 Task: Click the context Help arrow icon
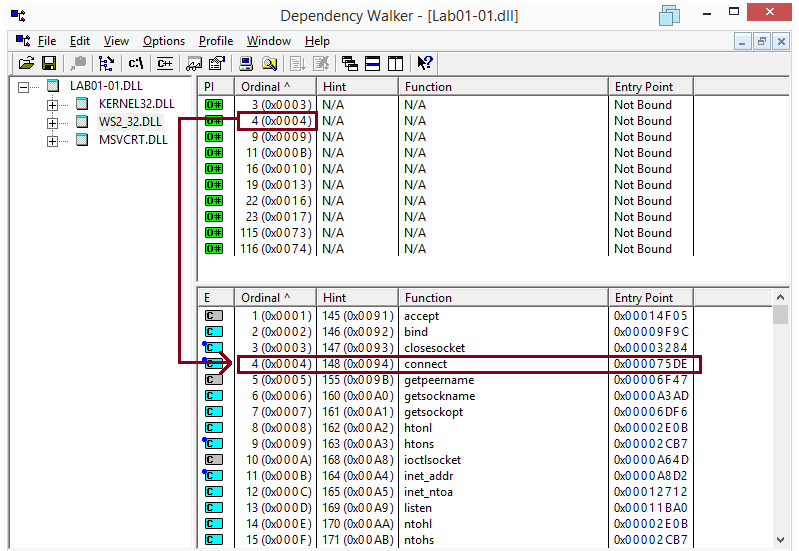click(424, 63)
